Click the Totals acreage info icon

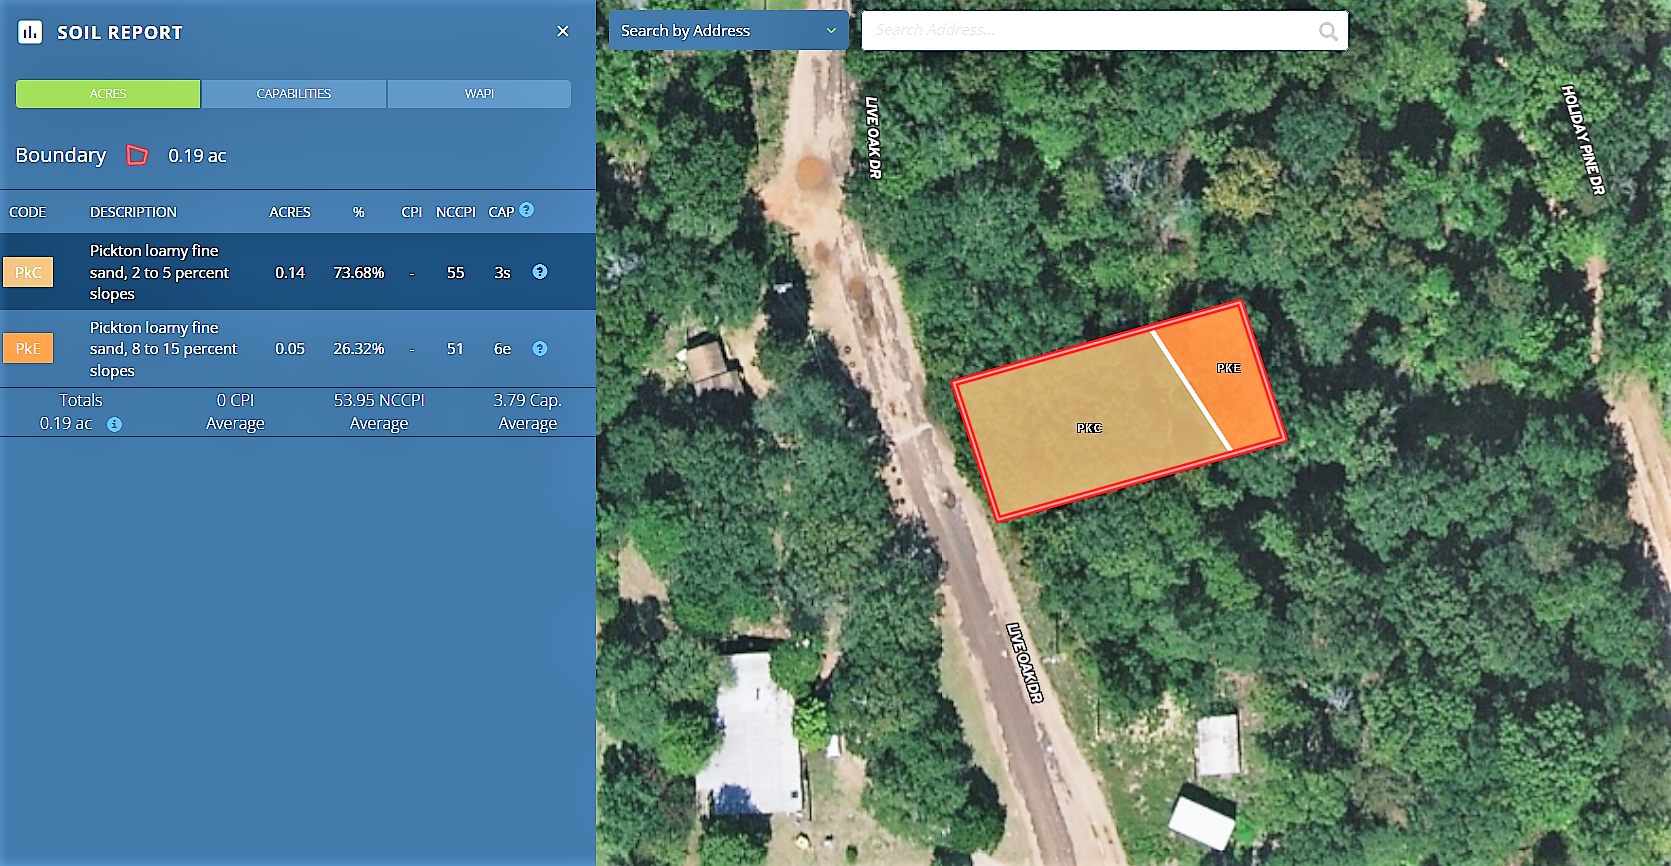[115, 424]
